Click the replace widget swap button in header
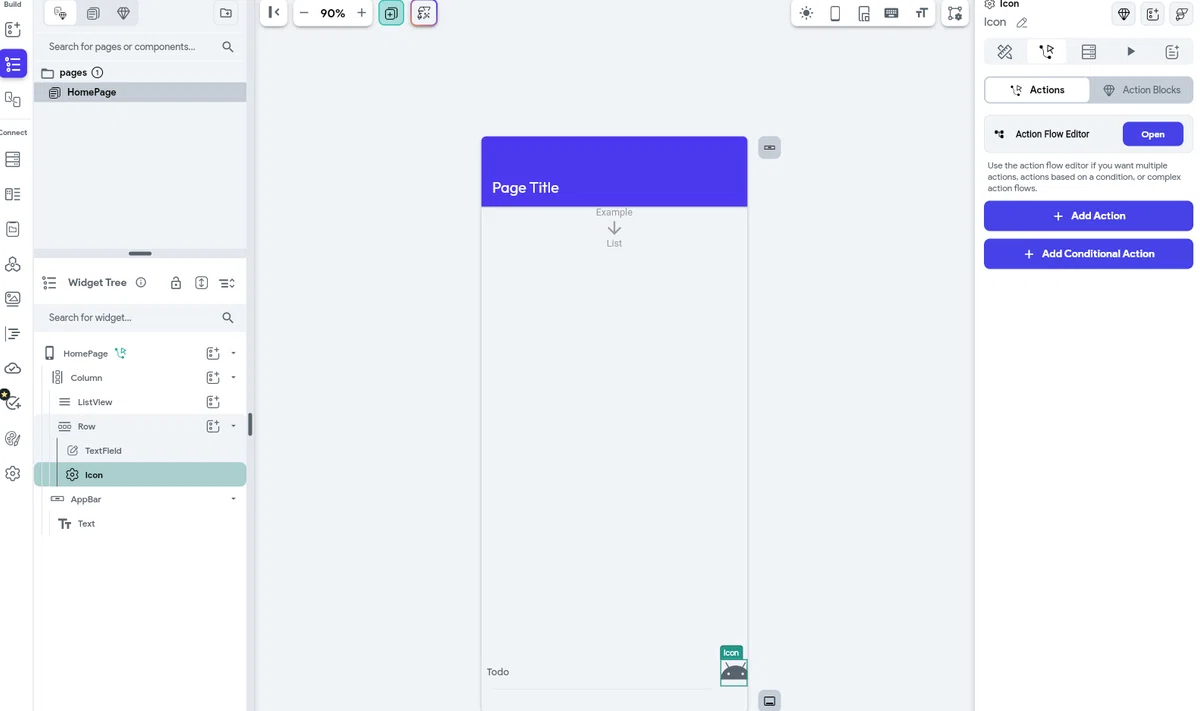 (1182, 13)
